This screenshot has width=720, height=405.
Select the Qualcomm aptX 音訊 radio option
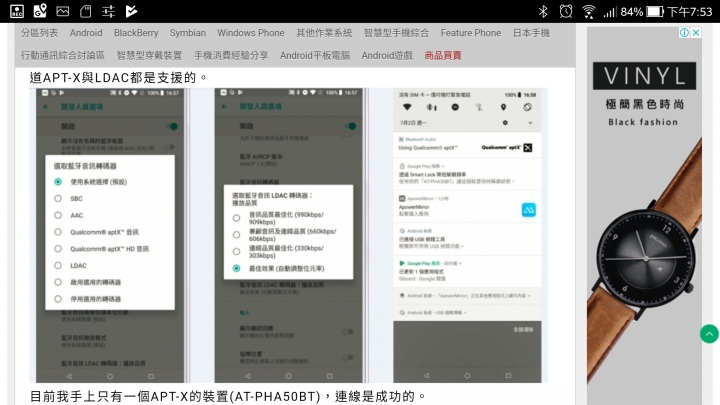click(x=57, y=232)
